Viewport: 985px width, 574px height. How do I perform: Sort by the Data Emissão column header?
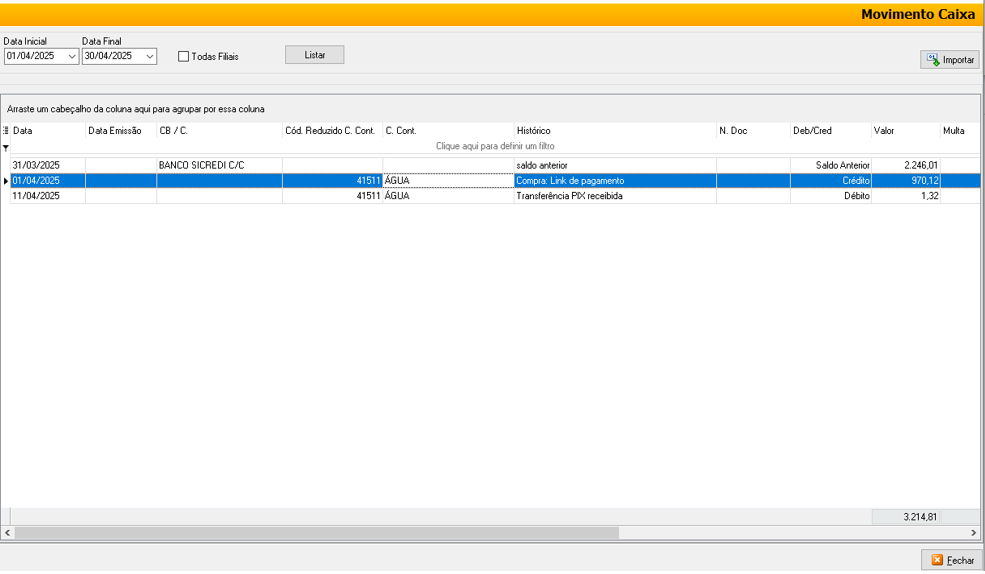(x=121, y=131)
